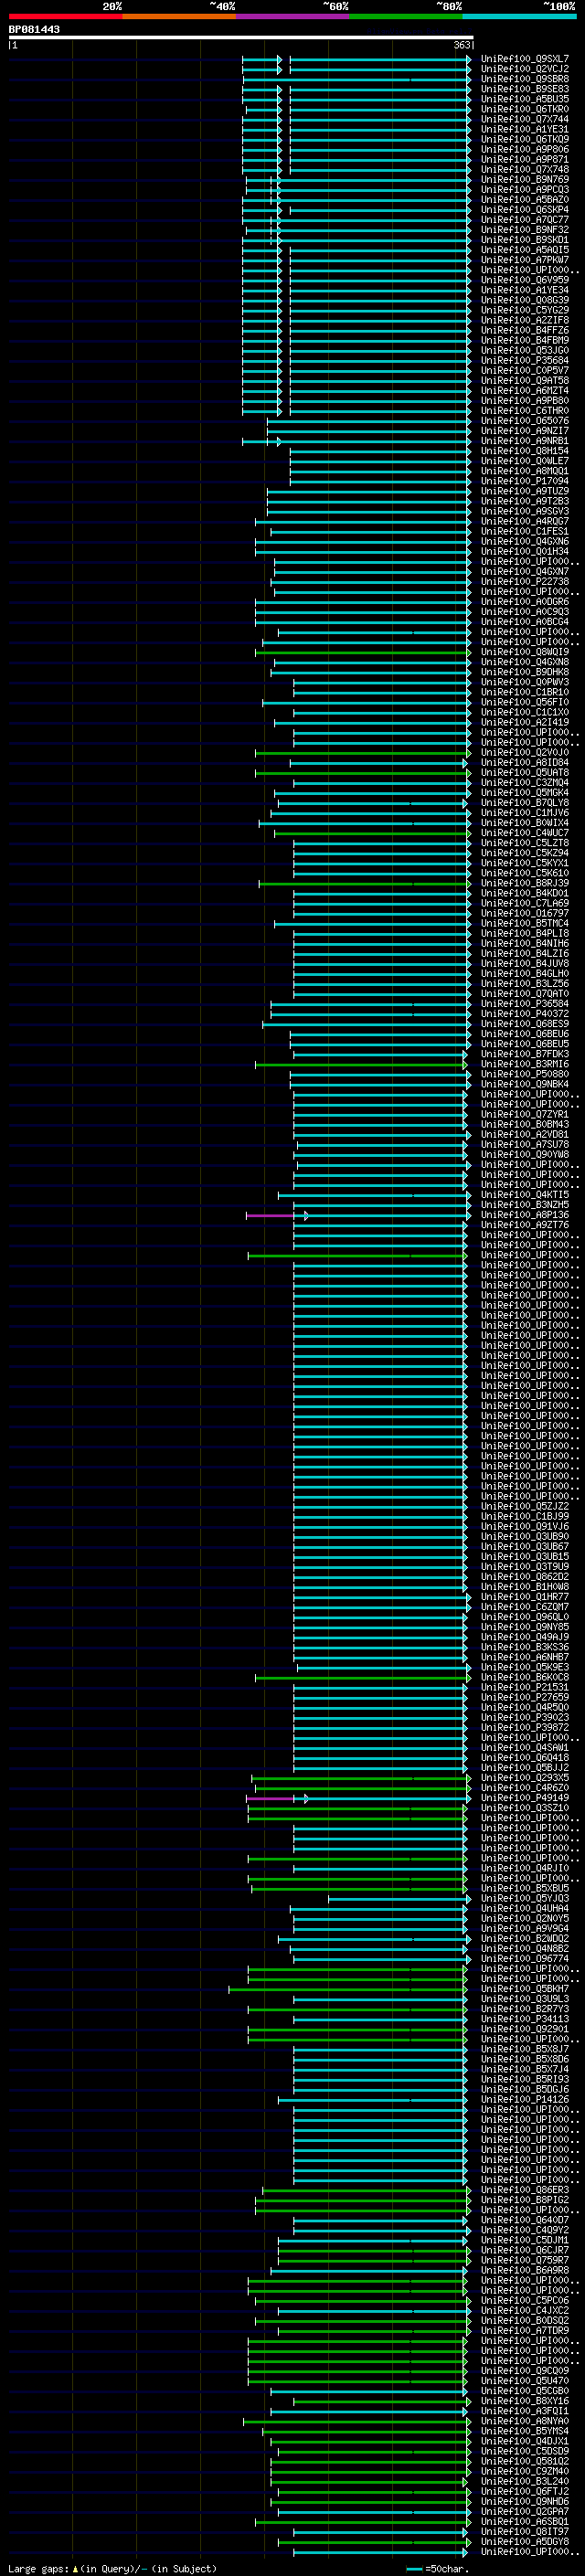Image resolution: width=585 pixels, height=2576 pixels.
Task: Select the query name BP081443
Action: click(x=34, y=29)
